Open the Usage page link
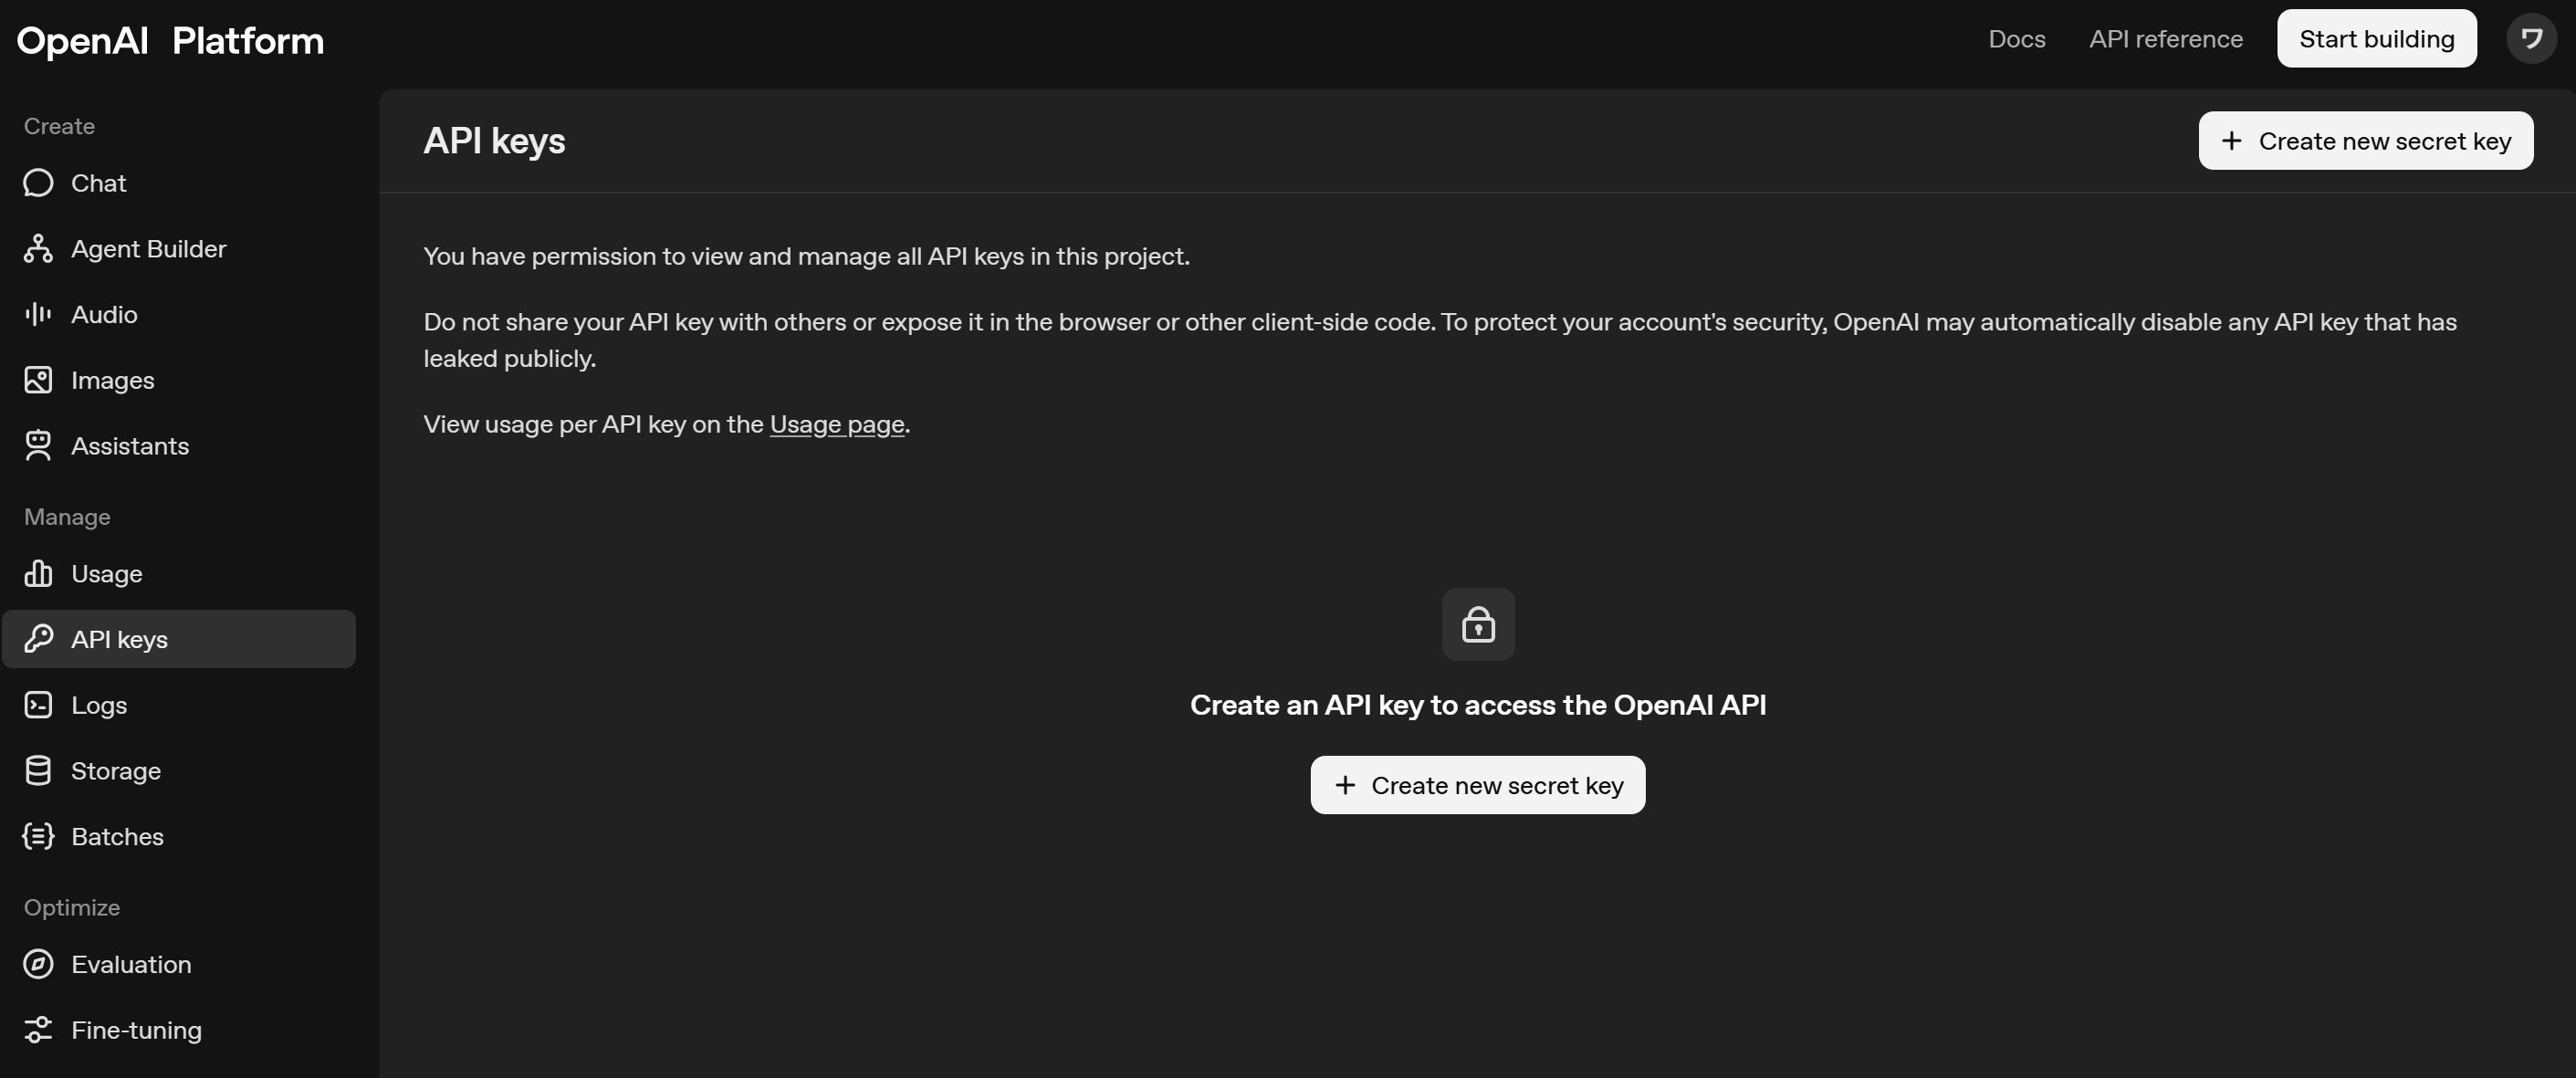 837,424
